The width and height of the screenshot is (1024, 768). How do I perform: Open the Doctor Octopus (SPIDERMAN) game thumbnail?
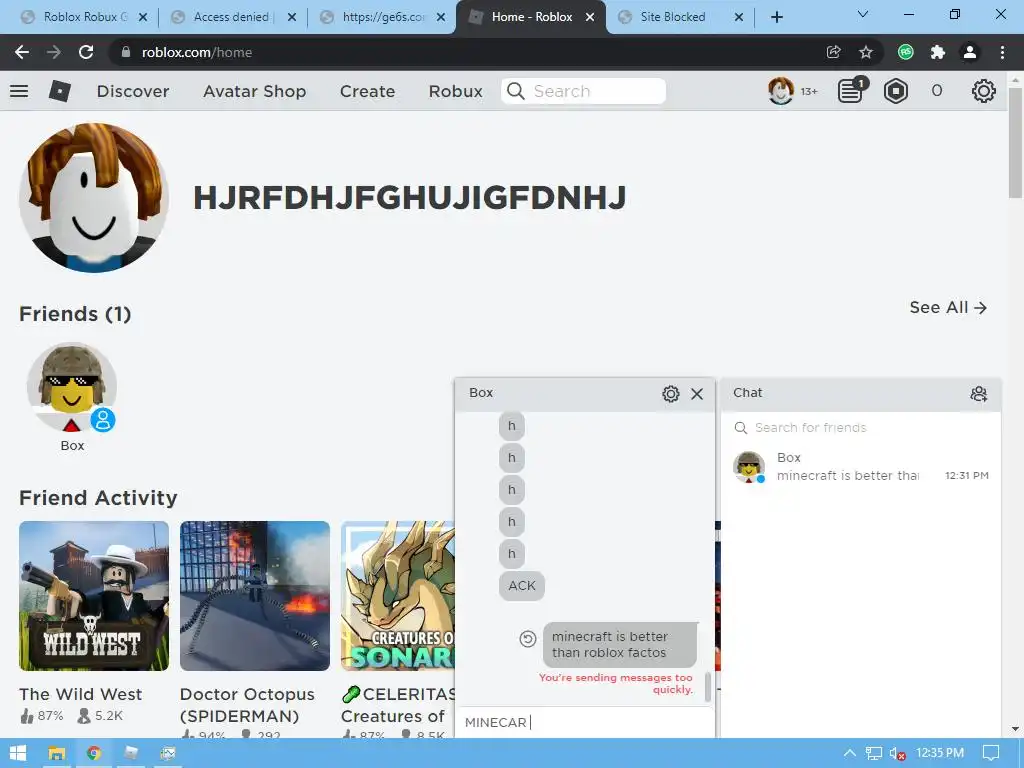point(255,596)
